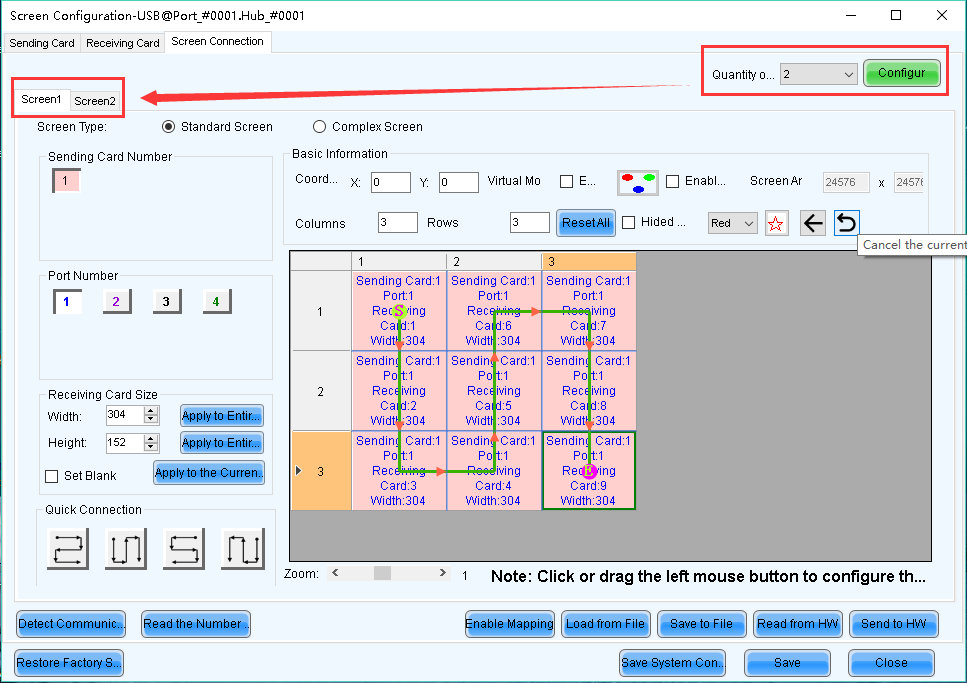The height and width of the screenshot is (683, 967).
Task: Enable the Set Blank checkbox
Action: point(52,476)
